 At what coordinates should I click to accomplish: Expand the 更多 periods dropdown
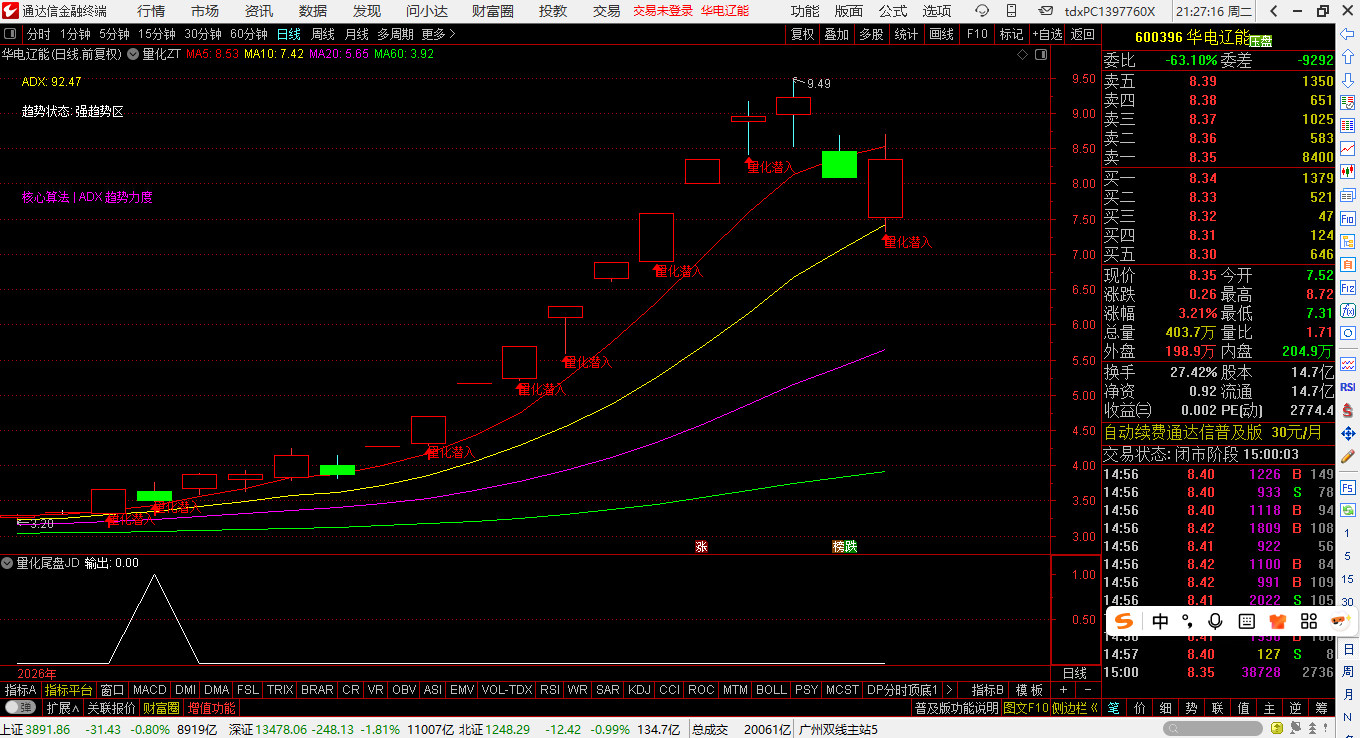438,34
